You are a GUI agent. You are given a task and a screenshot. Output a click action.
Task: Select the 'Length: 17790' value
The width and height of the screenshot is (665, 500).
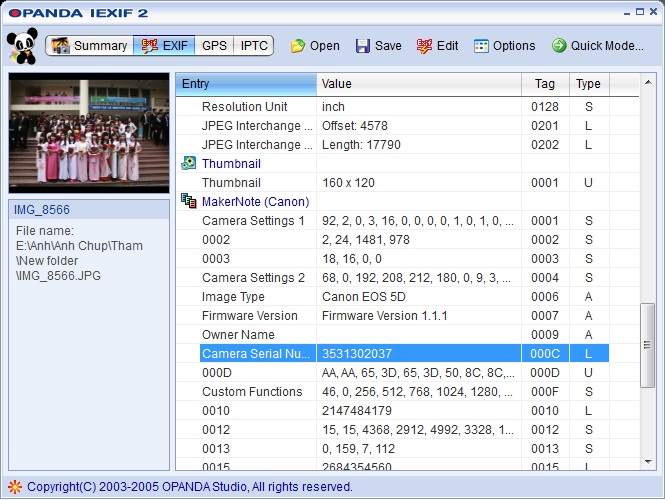coord(361,145)
